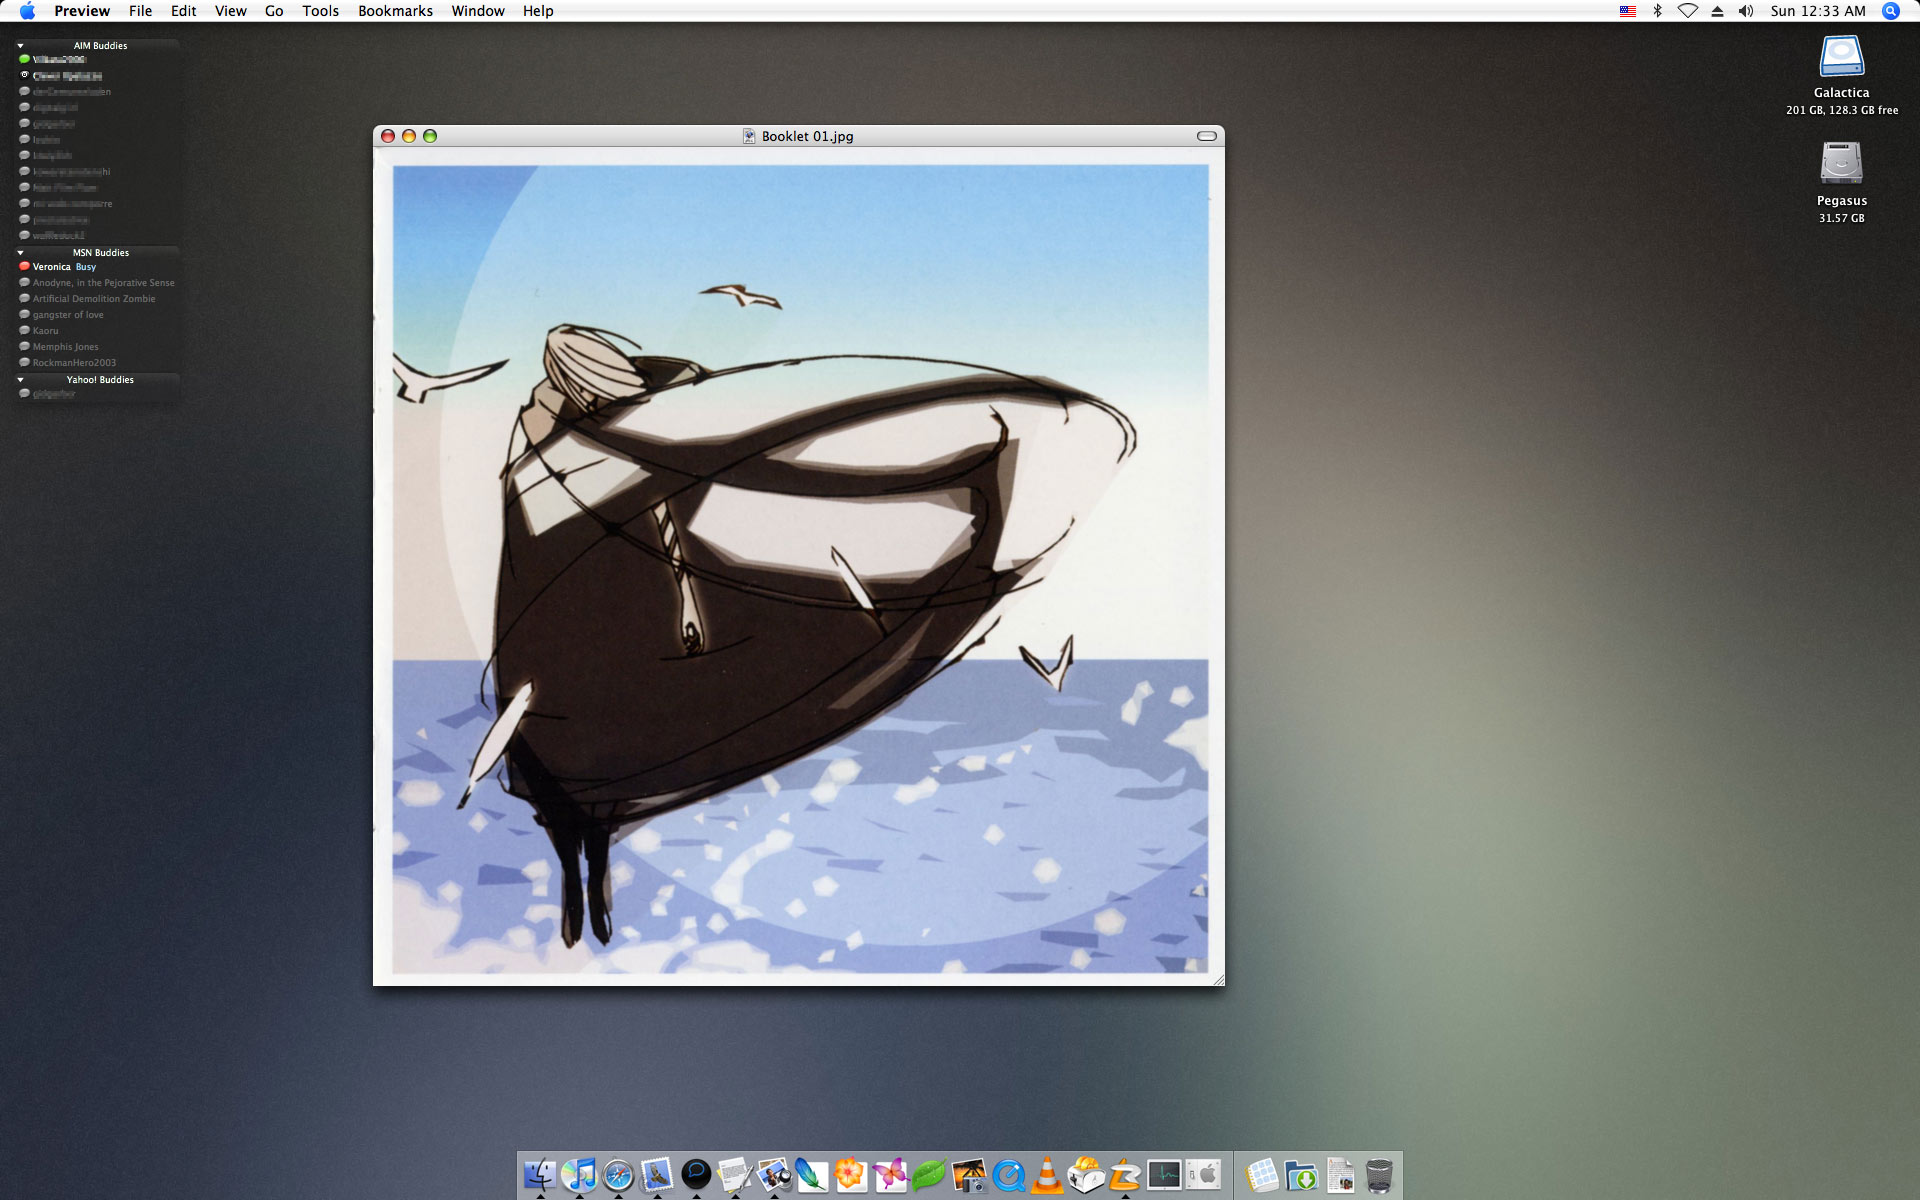The image size is (1920, 1200).
Task: Launch the blue feather app in Dock
Action: pos(812,1174)
